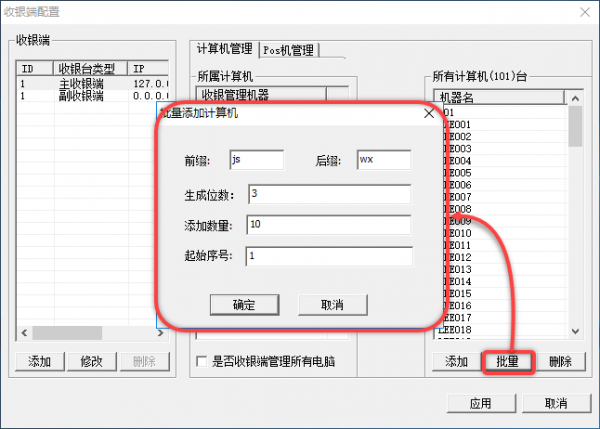Screen dimensions: 600x429
Task: Click 取消 in the batch add dialog
Action: pyautogui.click(x=333, y=305)
